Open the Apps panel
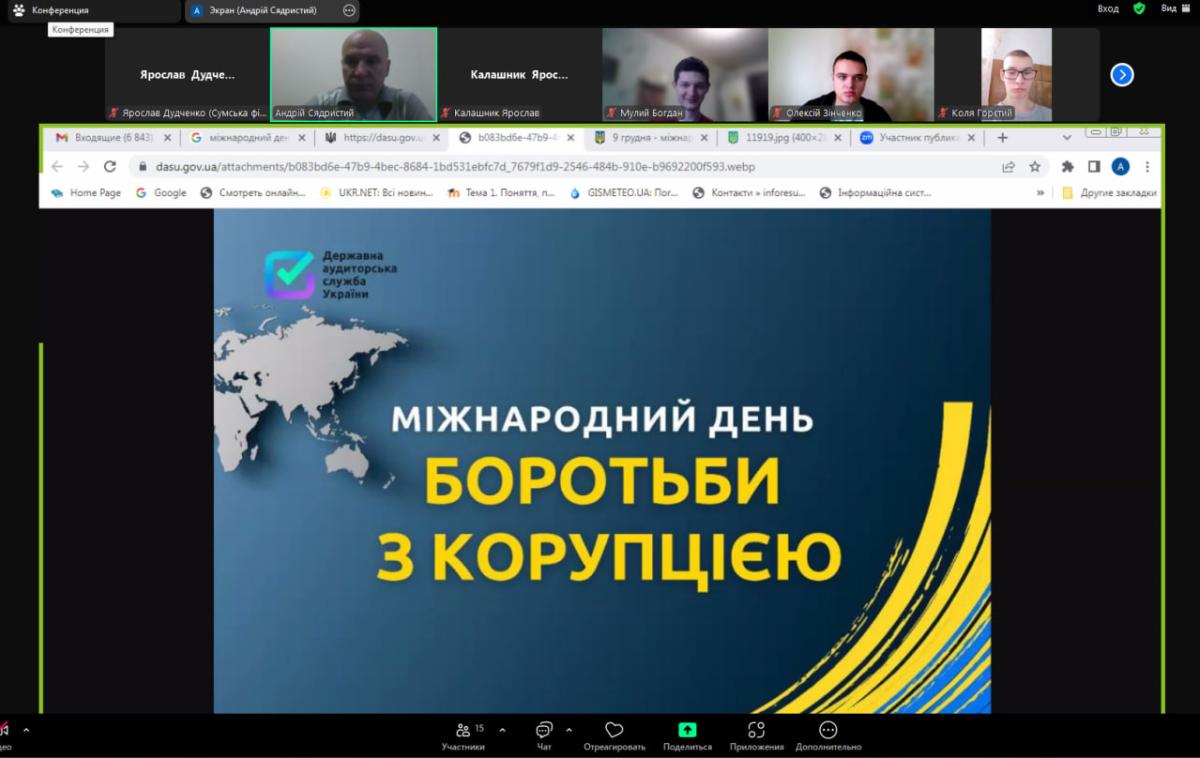The width and height of the screenshot is (1200, 758). 756,735
